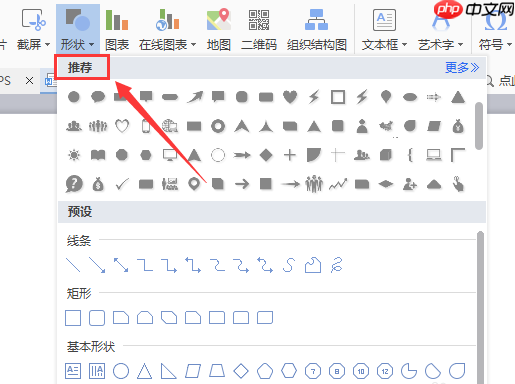
Task: Pick the recommended money bag with yen shape
Action: pos(458,126)
